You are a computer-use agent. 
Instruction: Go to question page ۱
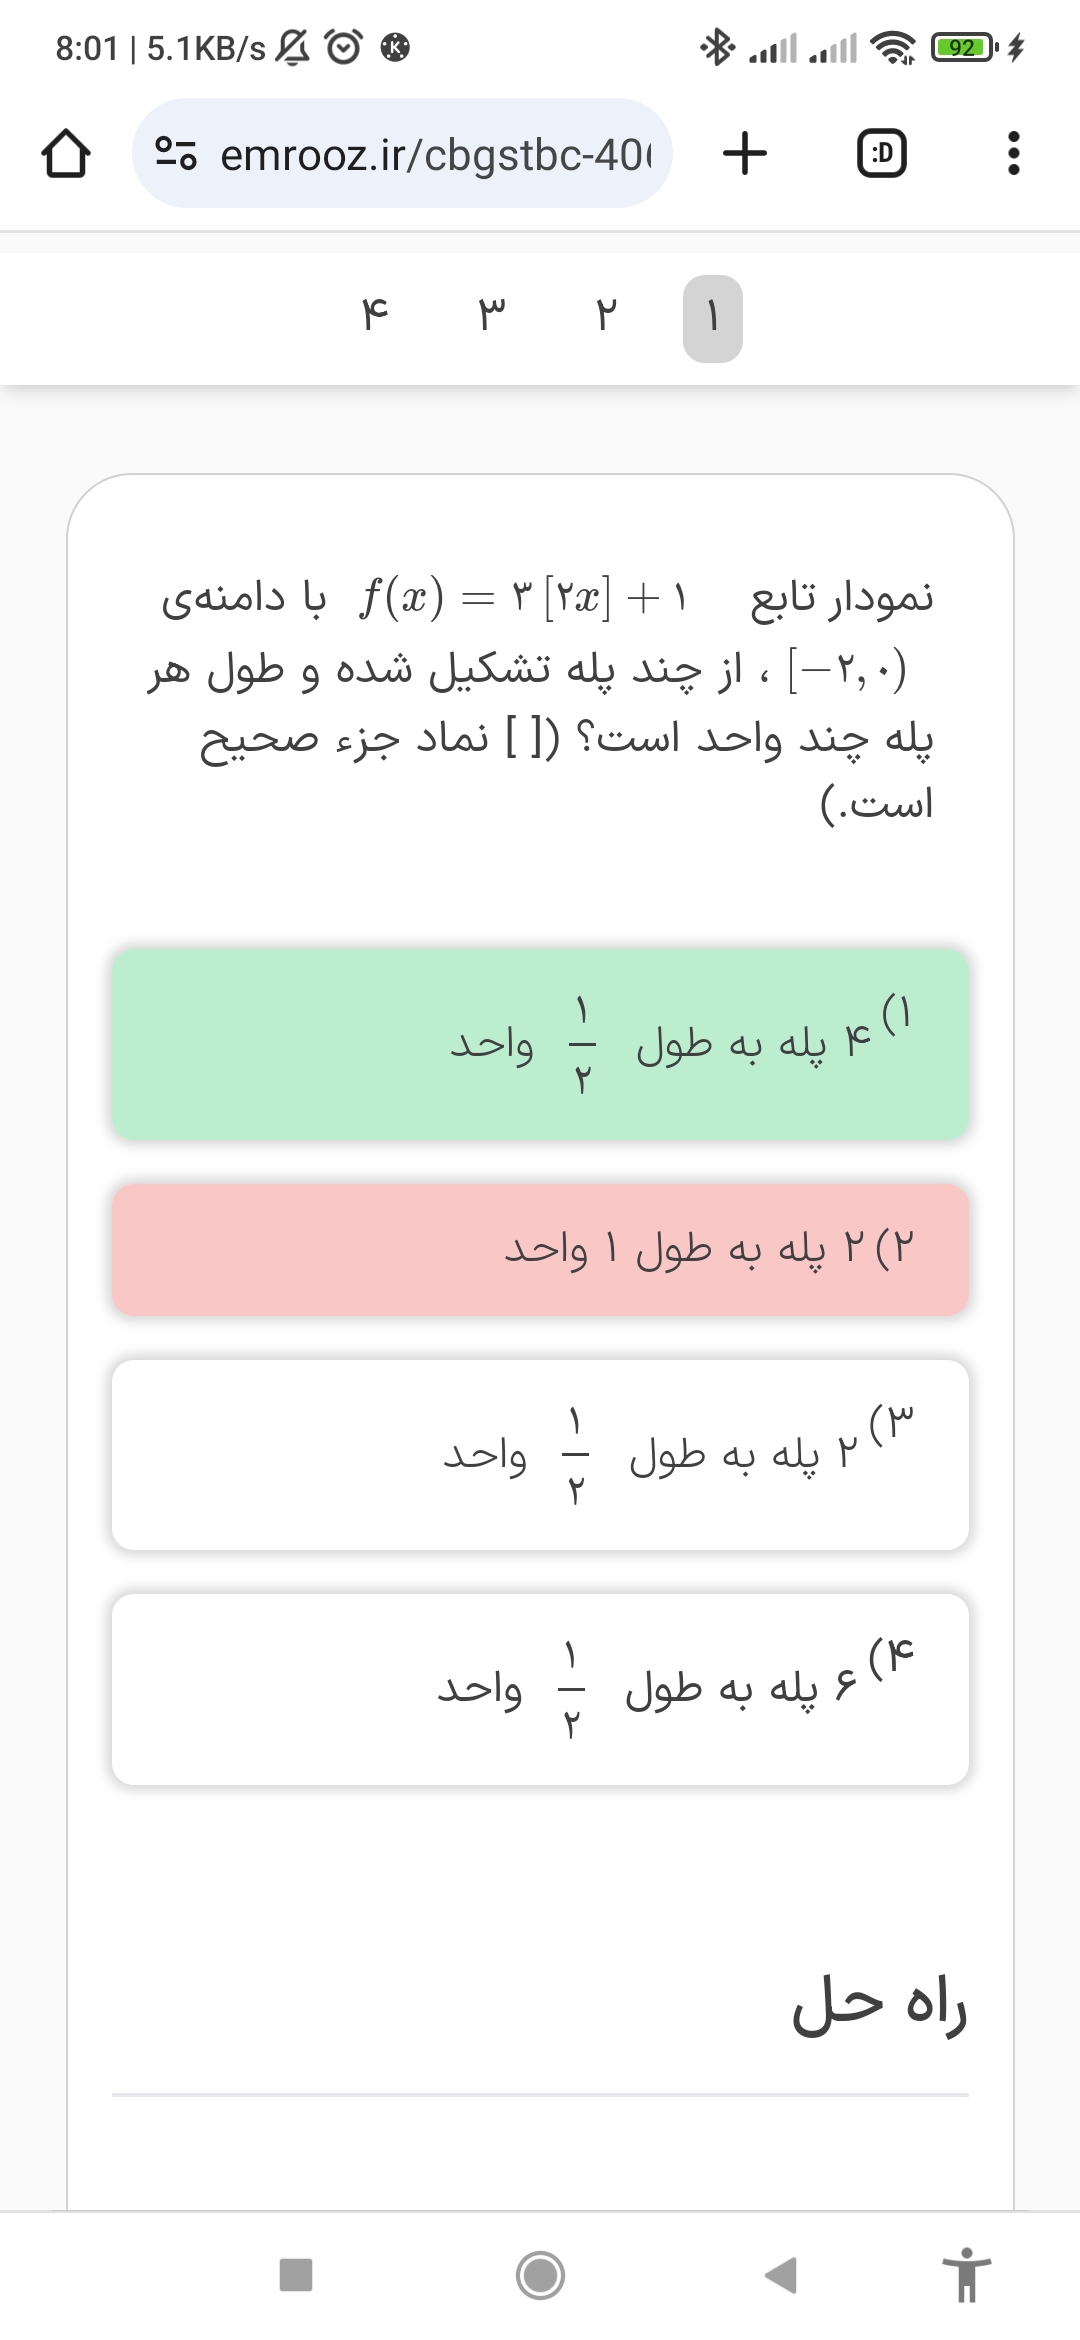coord(712,318)
